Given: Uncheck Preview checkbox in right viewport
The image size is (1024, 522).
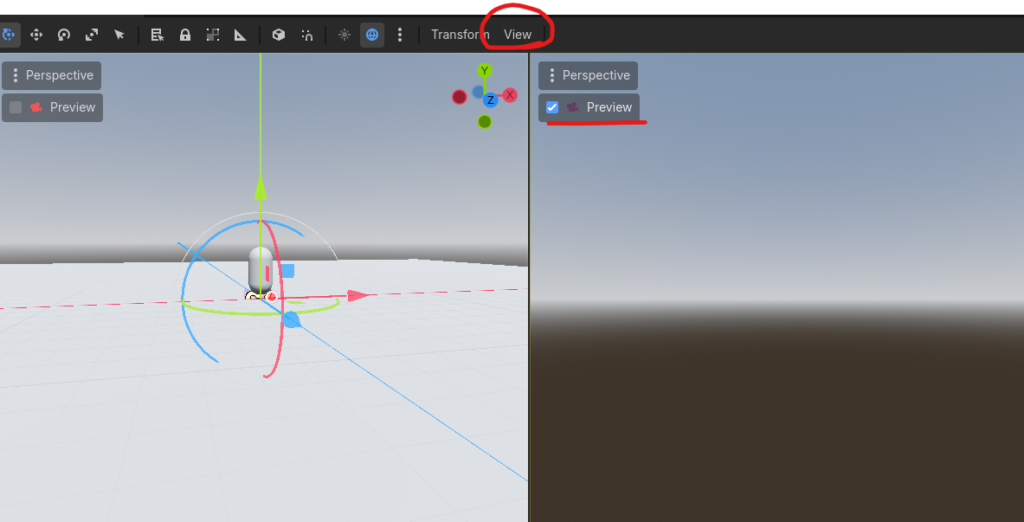Looking at the screenshot, I should point(552,107).
